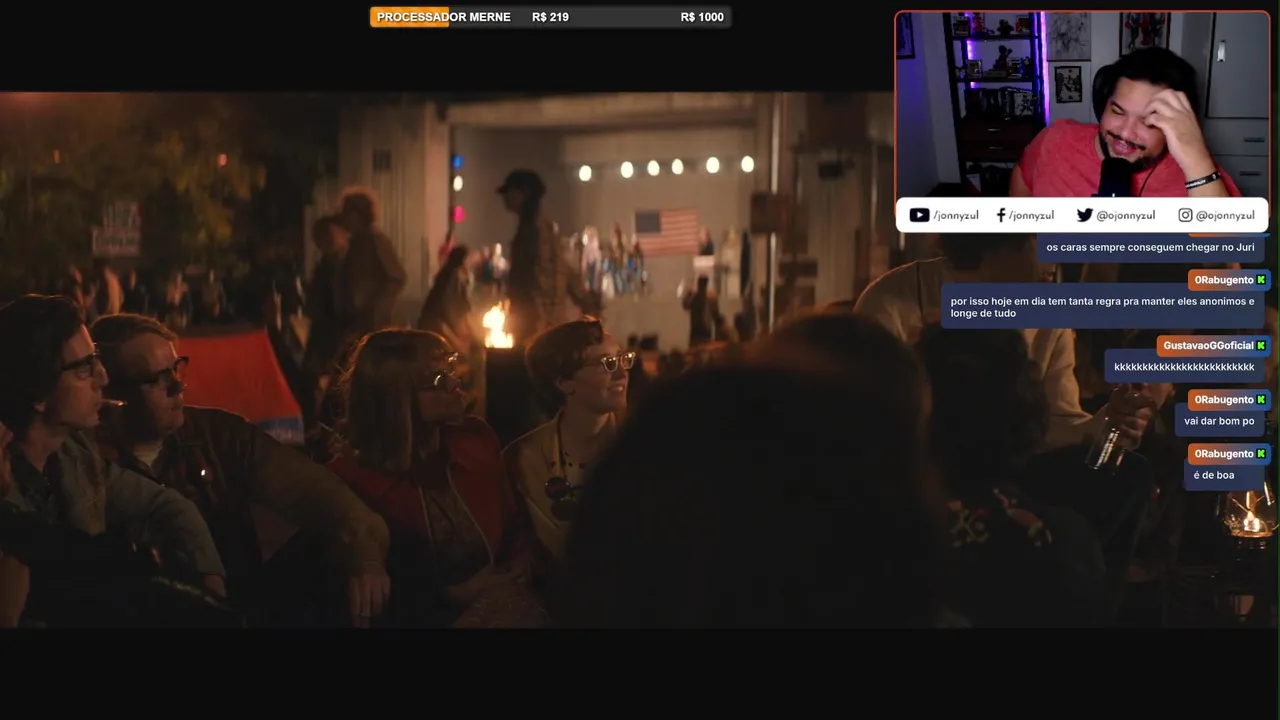Click Kick badge above 'vai dar bom po'
Viewport: 1280px width, 720px height.
(x=1261, y=399)
